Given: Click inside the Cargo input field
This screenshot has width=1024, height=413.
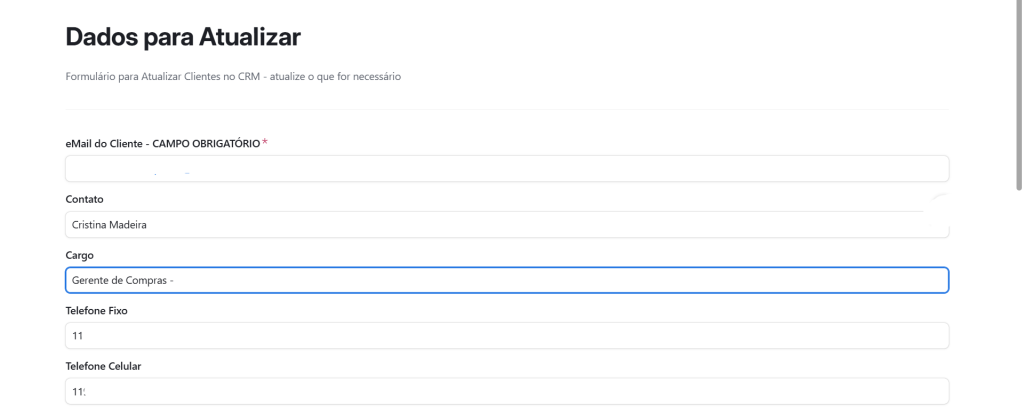Looking at the screenshot, I should [x=506, y=280].
